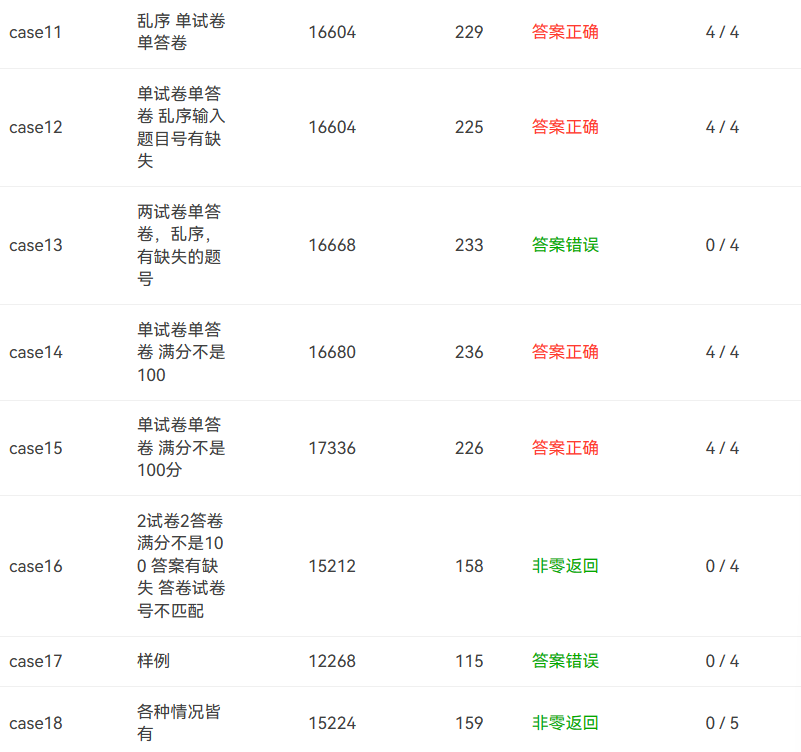Screen dimensions: 801x752
Task: Click the score '4 / 4' for case12
Action: click(722, 127)
